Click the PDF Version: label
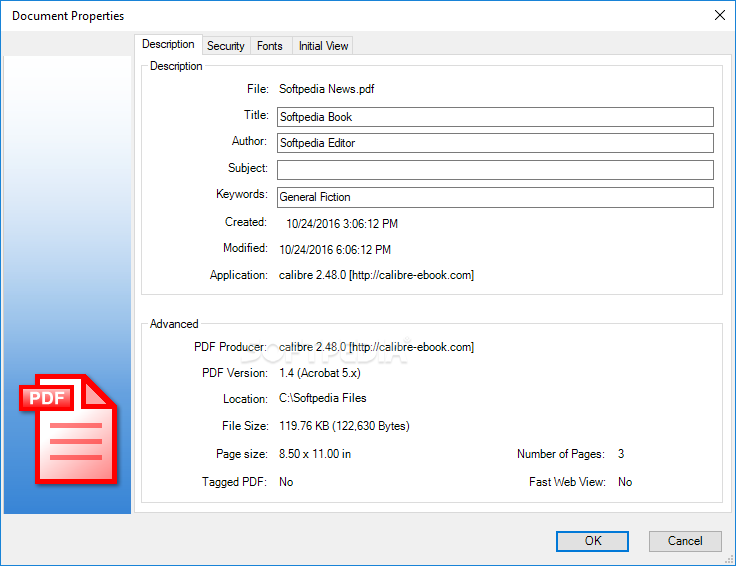The height and width of the screenshot is (566, 736). click(235, 373)
